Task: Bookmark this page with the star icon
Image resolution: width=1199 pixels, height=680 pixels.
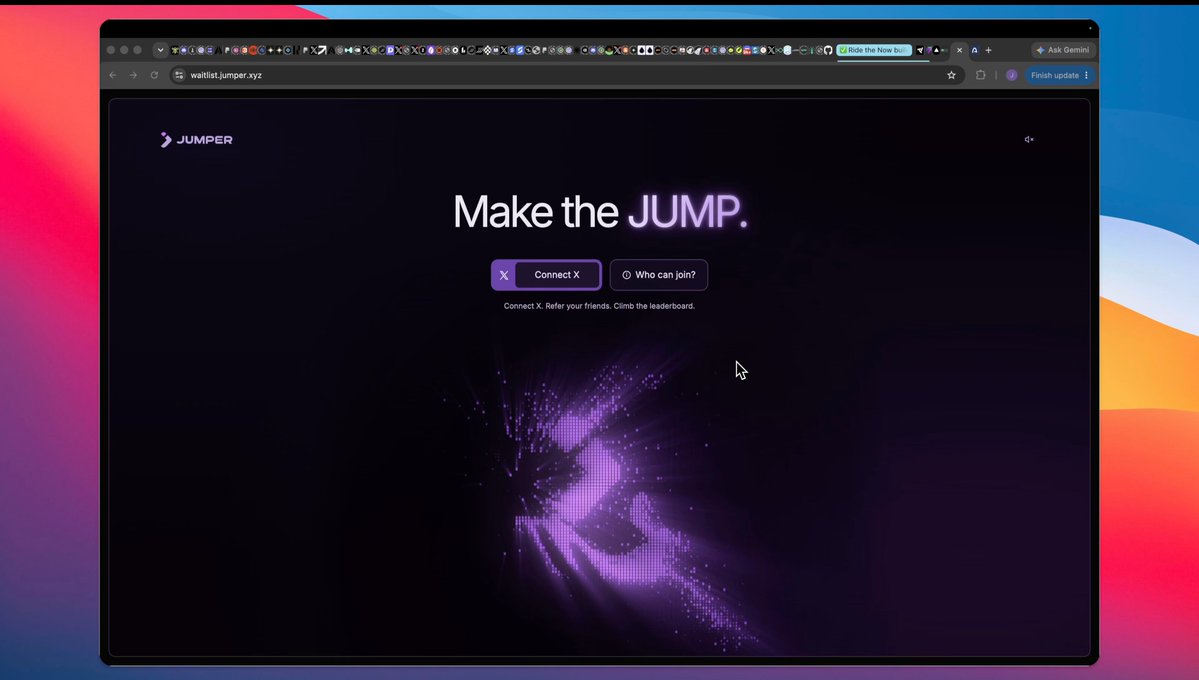Action: pyautogui.click(x=951, y=75)
